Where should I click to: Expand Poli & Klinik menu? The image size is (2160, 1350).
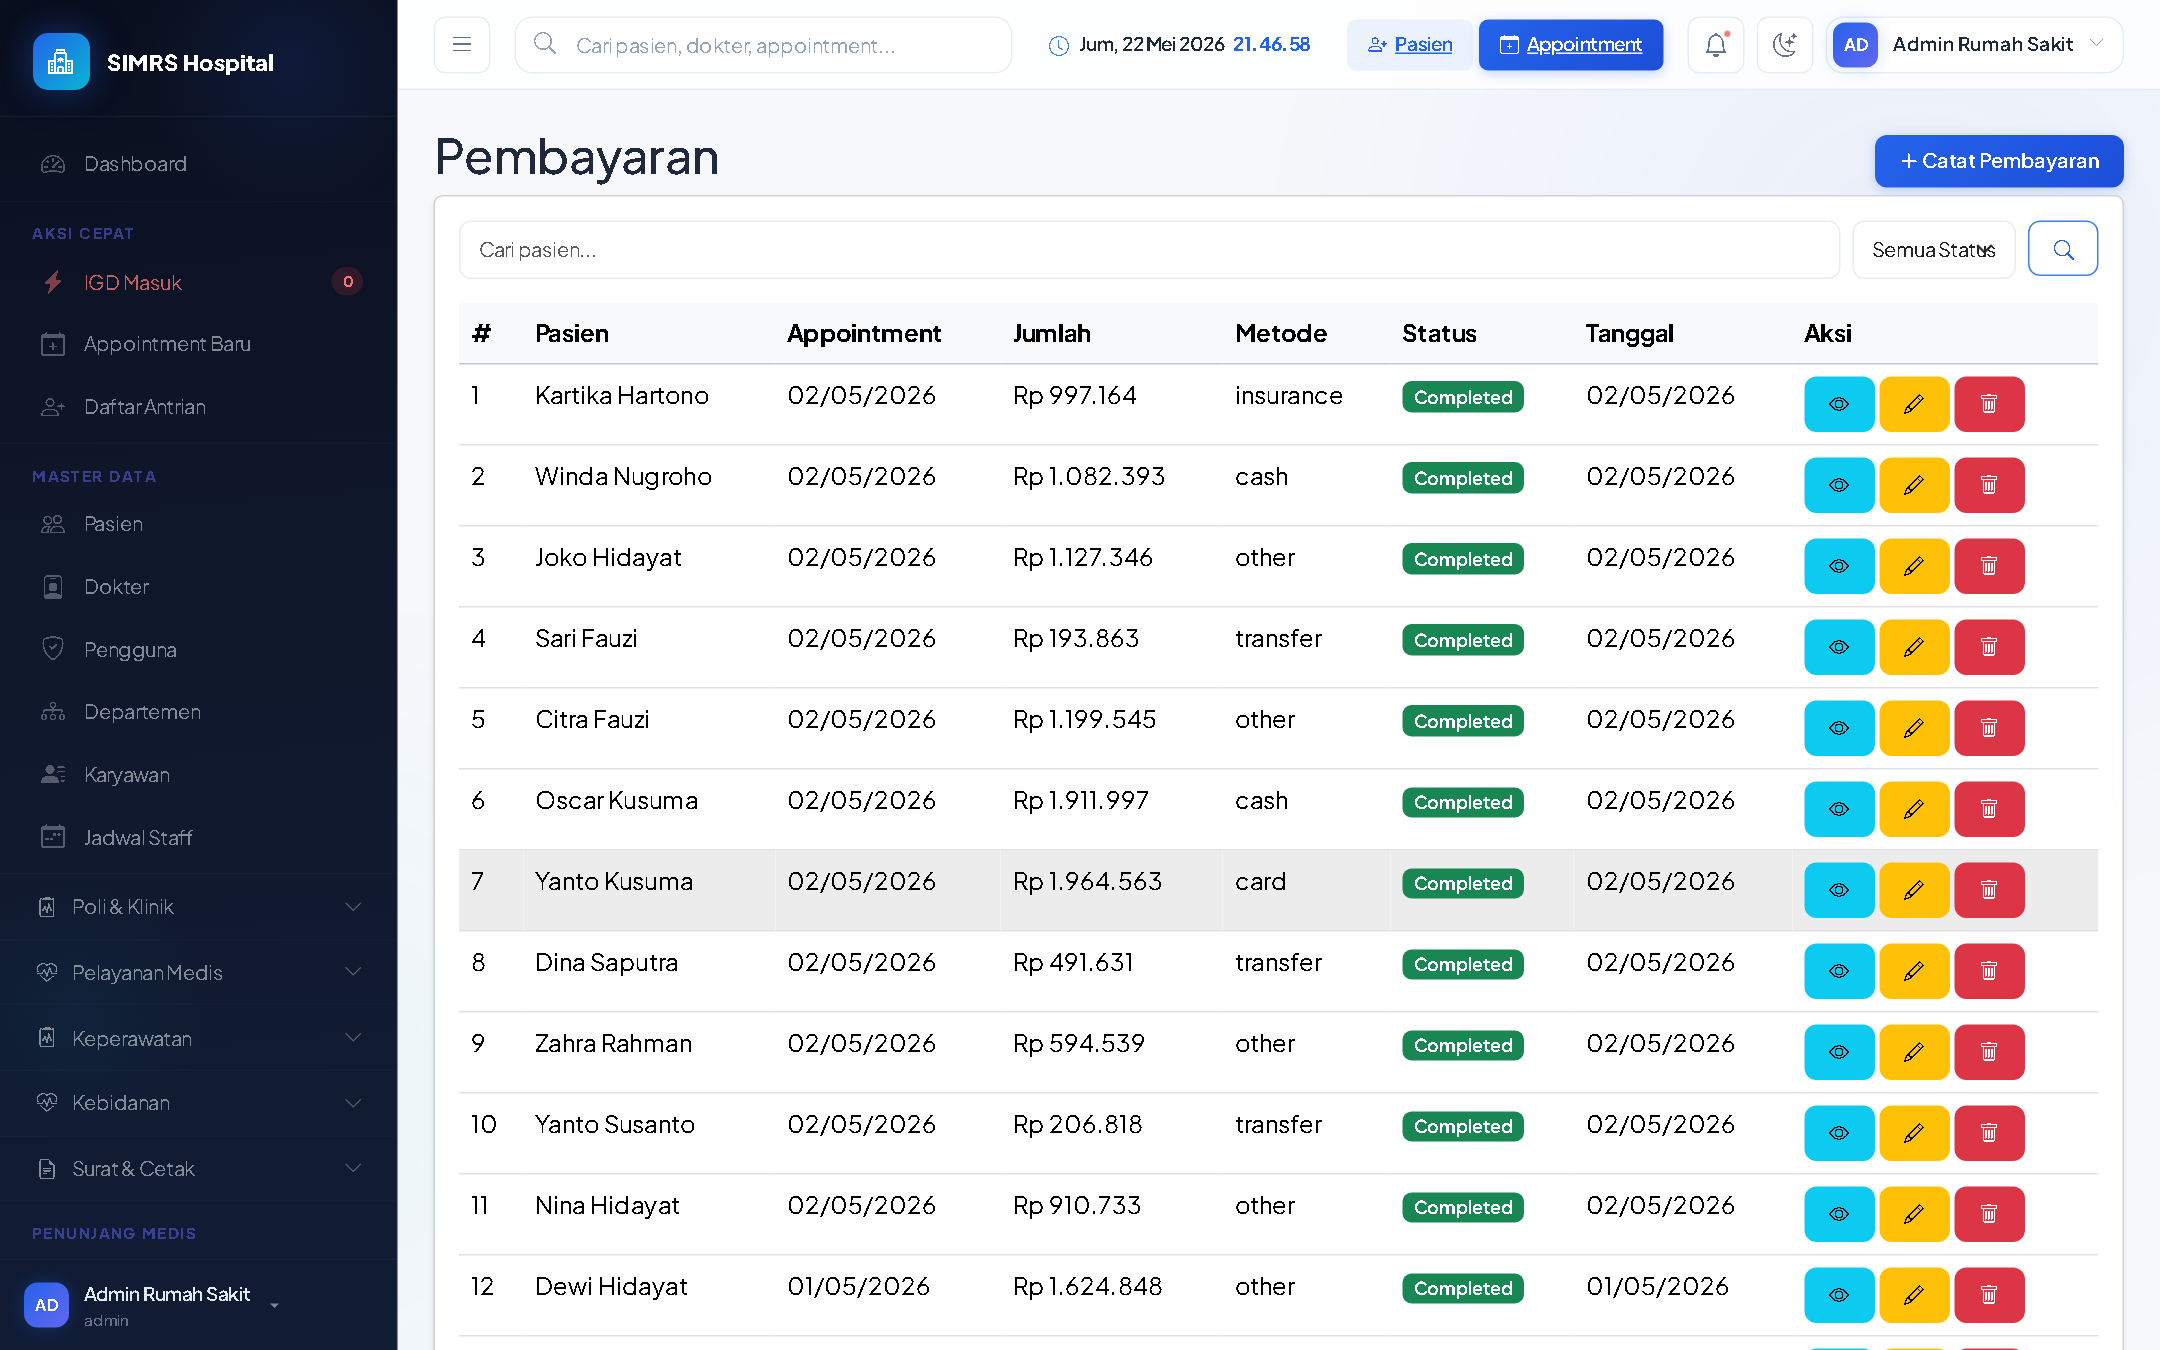point(199,907)
